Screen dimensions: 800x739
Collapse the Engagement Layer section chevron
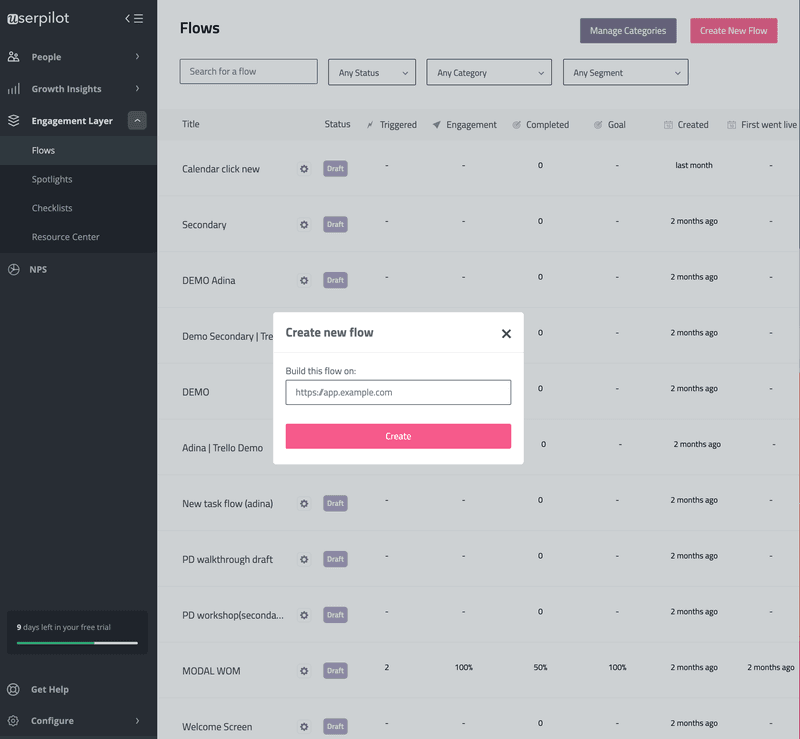[x=137, y=120]
